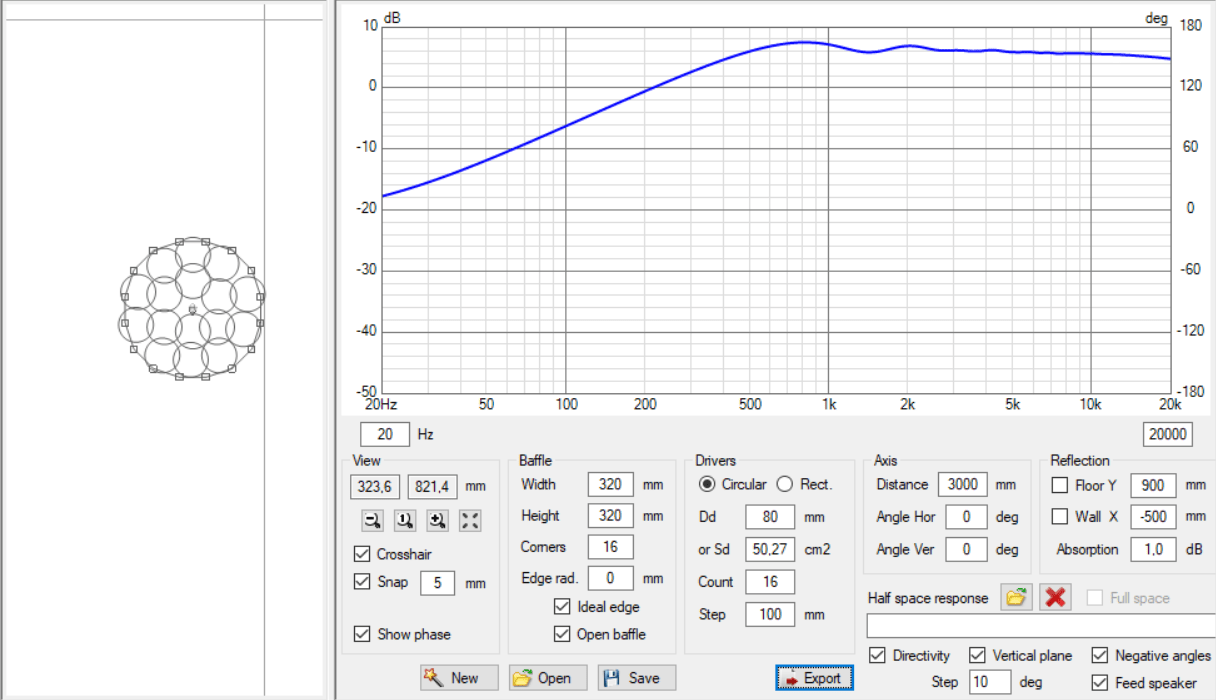Click the Floor Y value field 900
The image size is (1216, 700).
click(x=1153, y=485)
